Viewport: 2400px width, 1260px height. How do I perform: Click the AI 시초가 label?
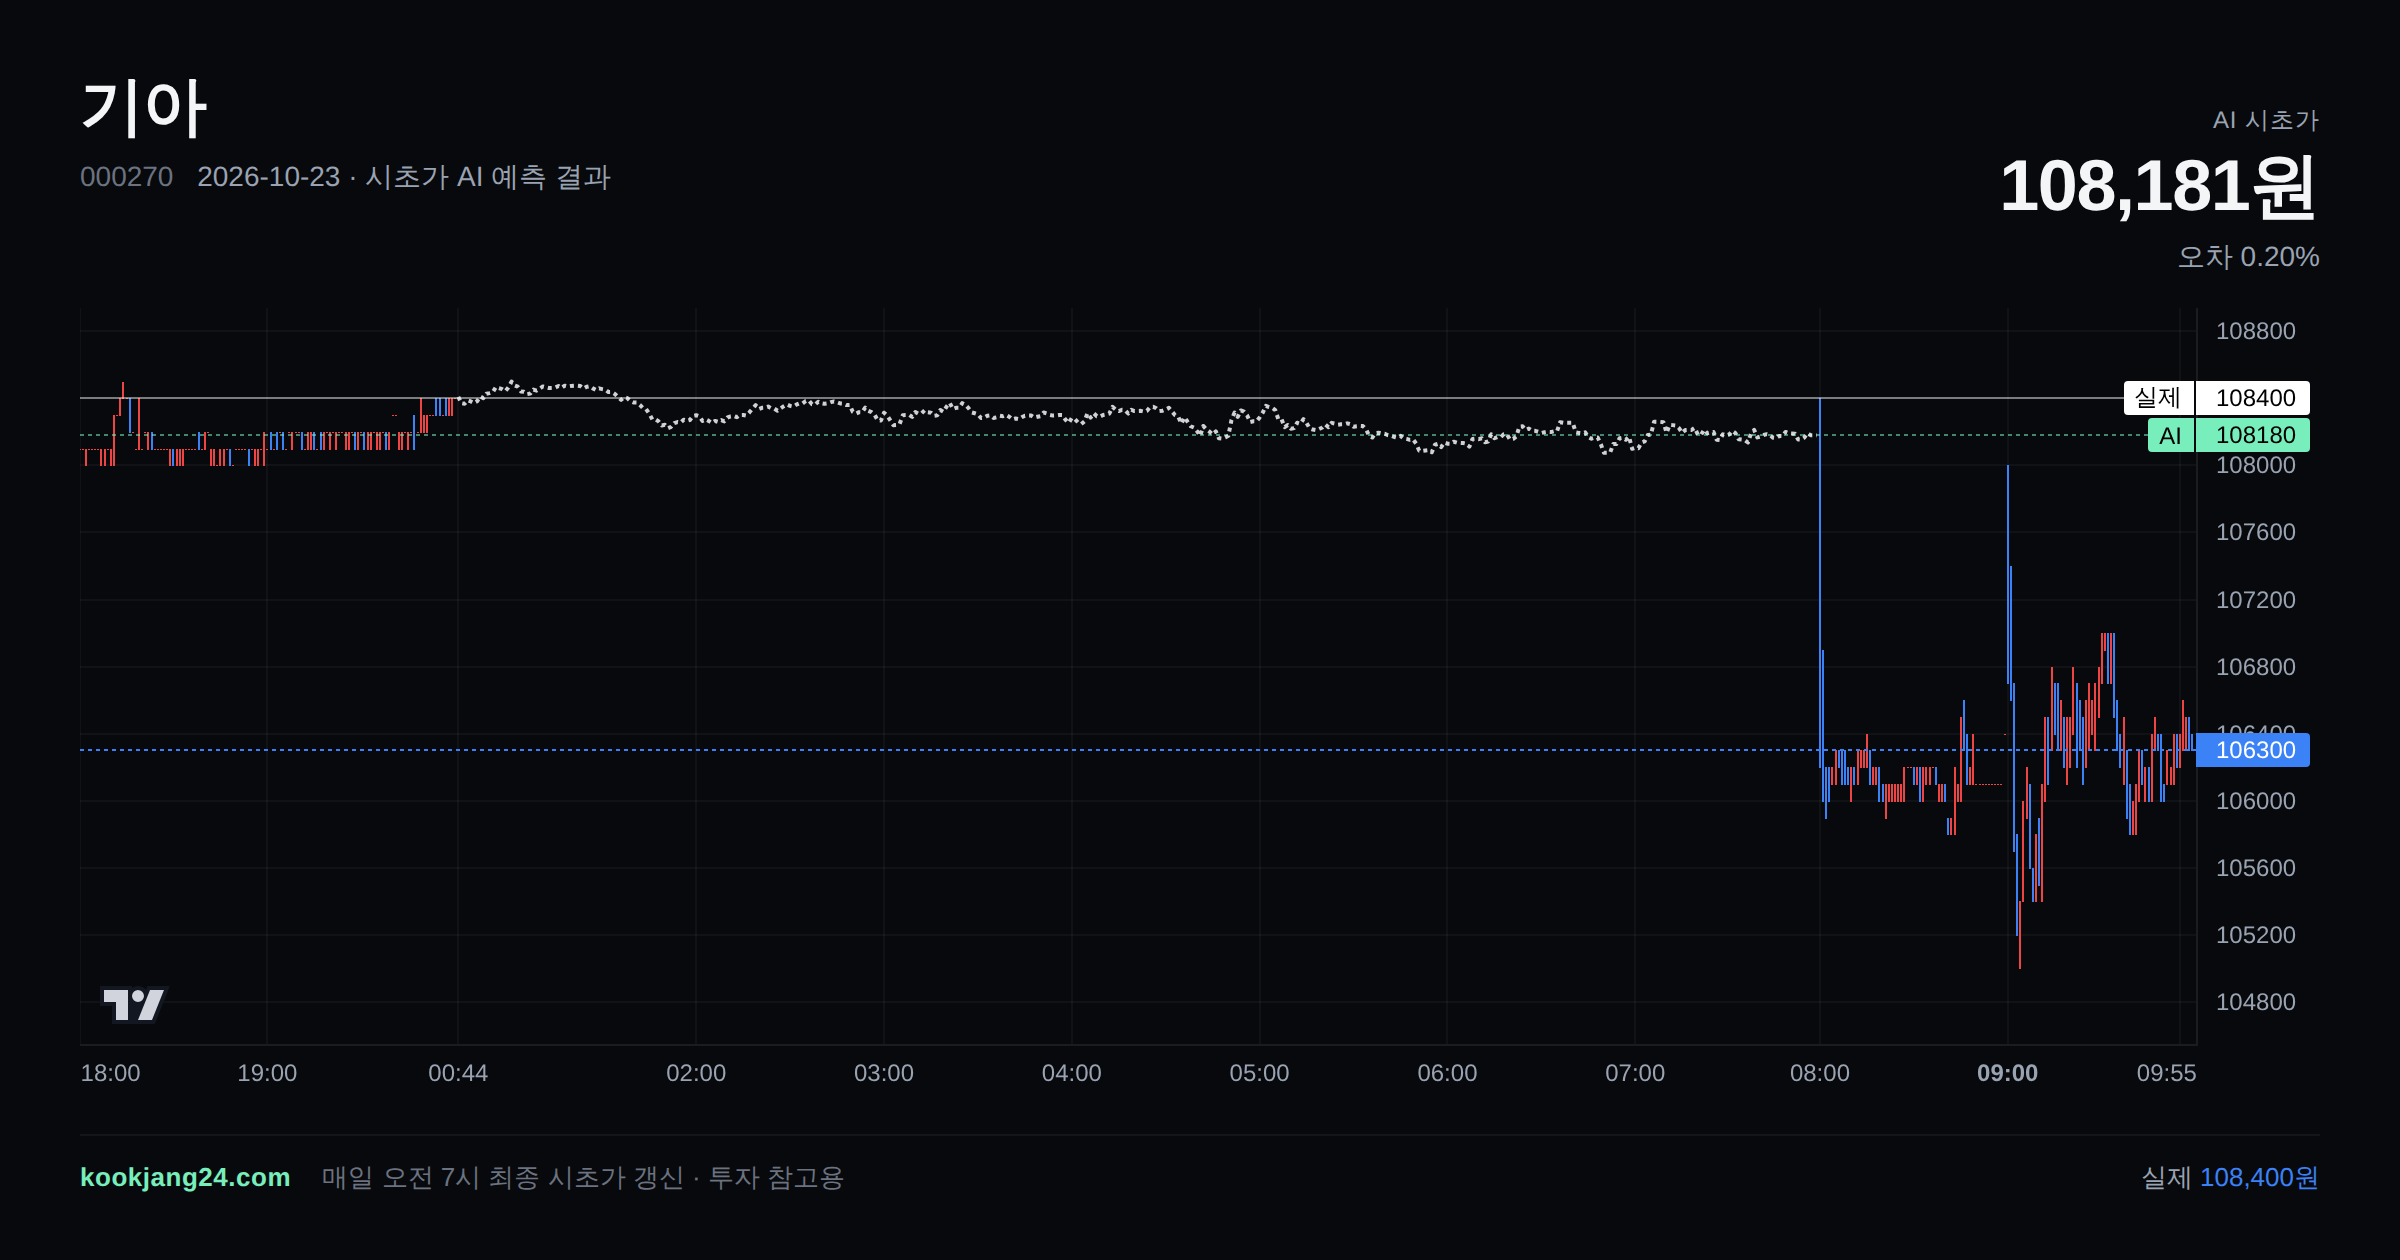click(2265, 120)
